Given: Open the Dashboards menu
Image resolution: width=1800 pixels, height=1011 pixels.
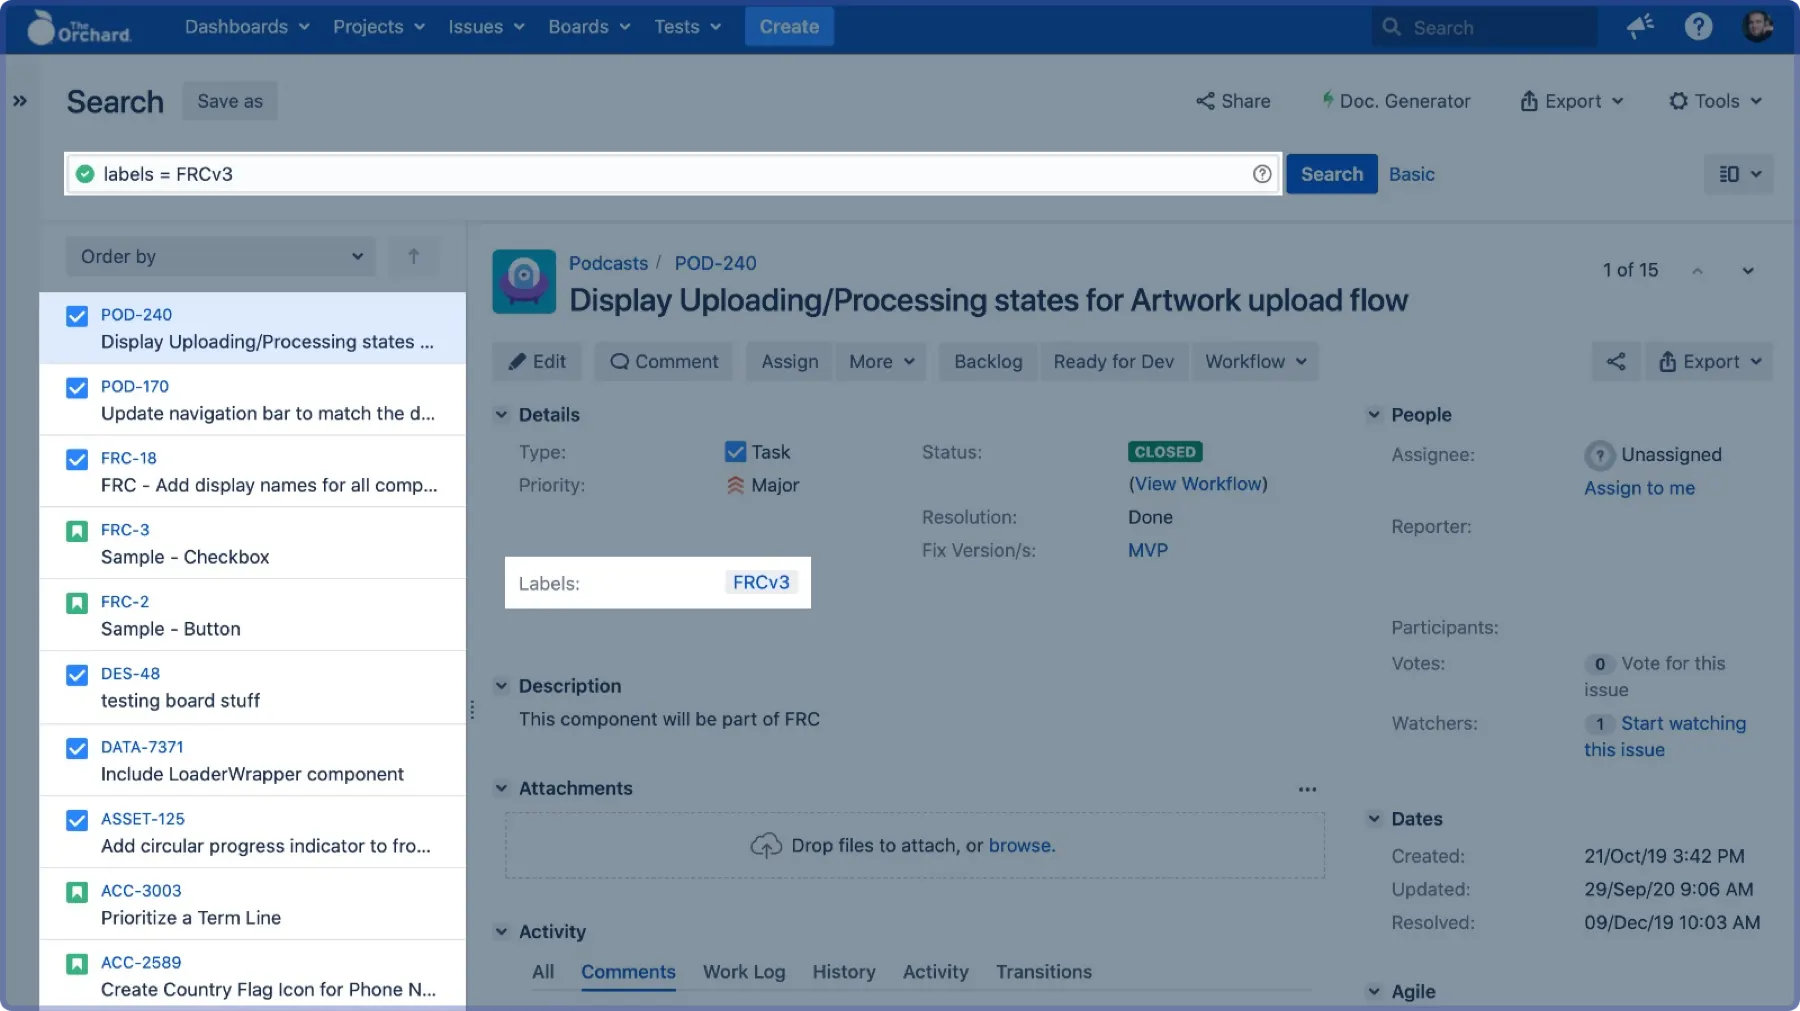Looking at the screenshot, I should [247, 27].
